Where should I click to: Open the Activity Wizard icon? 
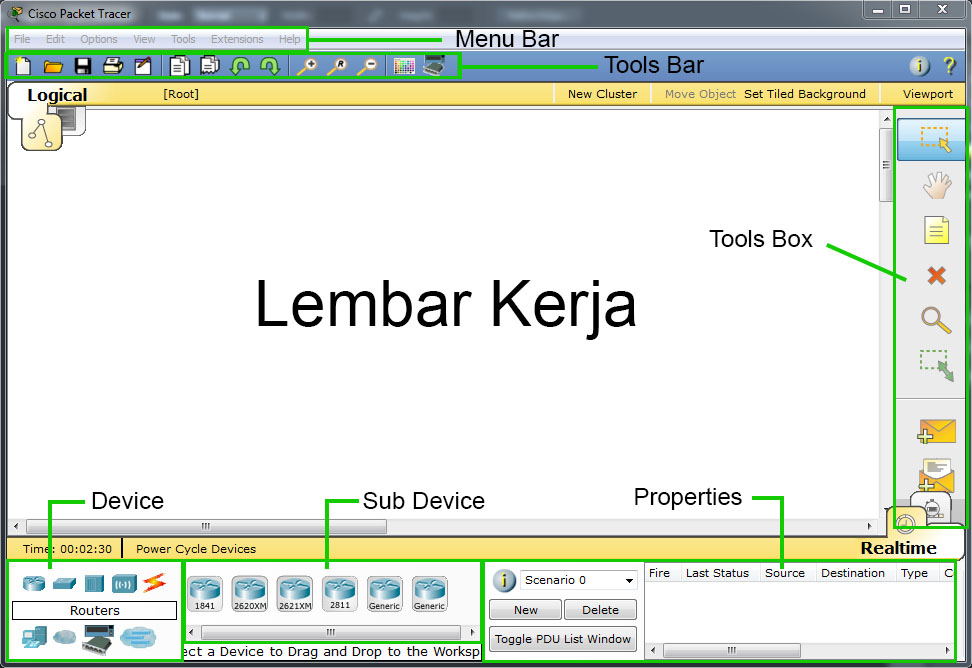pyautogui.click(x=143, y=66)
